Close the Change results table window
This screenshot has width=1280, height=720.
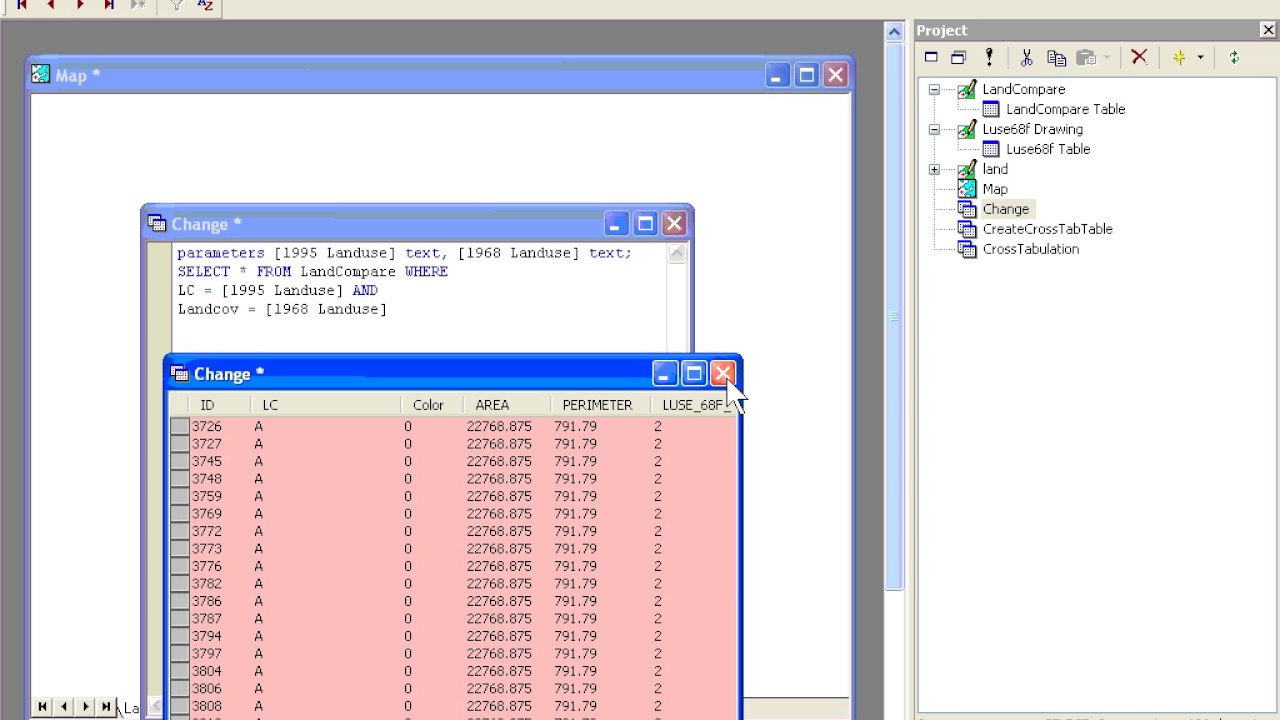click(x=723, y=374)
